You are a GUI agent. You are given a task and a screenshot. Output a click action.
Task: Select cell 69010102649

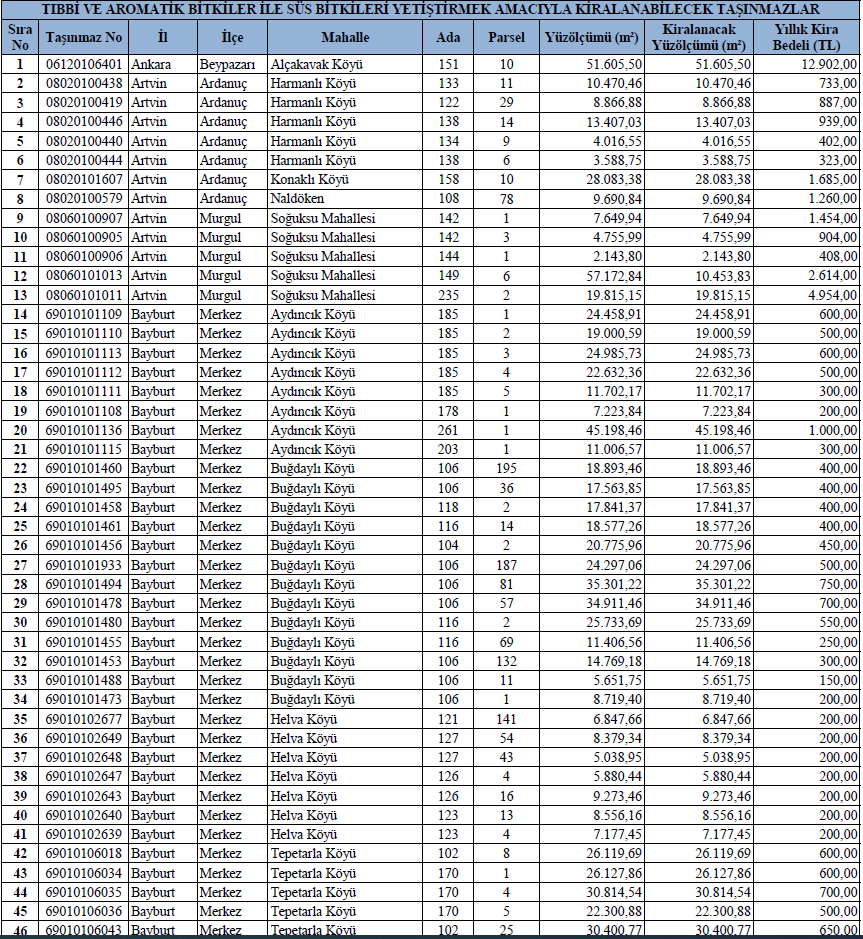click(84, 738)
